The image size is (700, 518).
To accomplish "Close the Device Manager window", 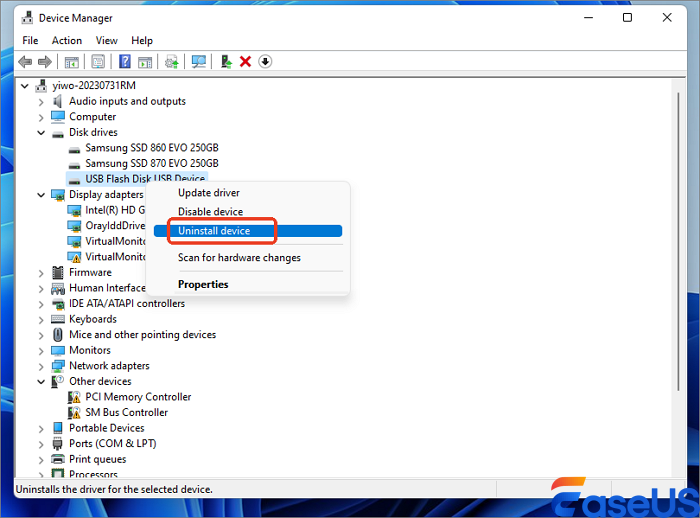I will click(667, 18).
